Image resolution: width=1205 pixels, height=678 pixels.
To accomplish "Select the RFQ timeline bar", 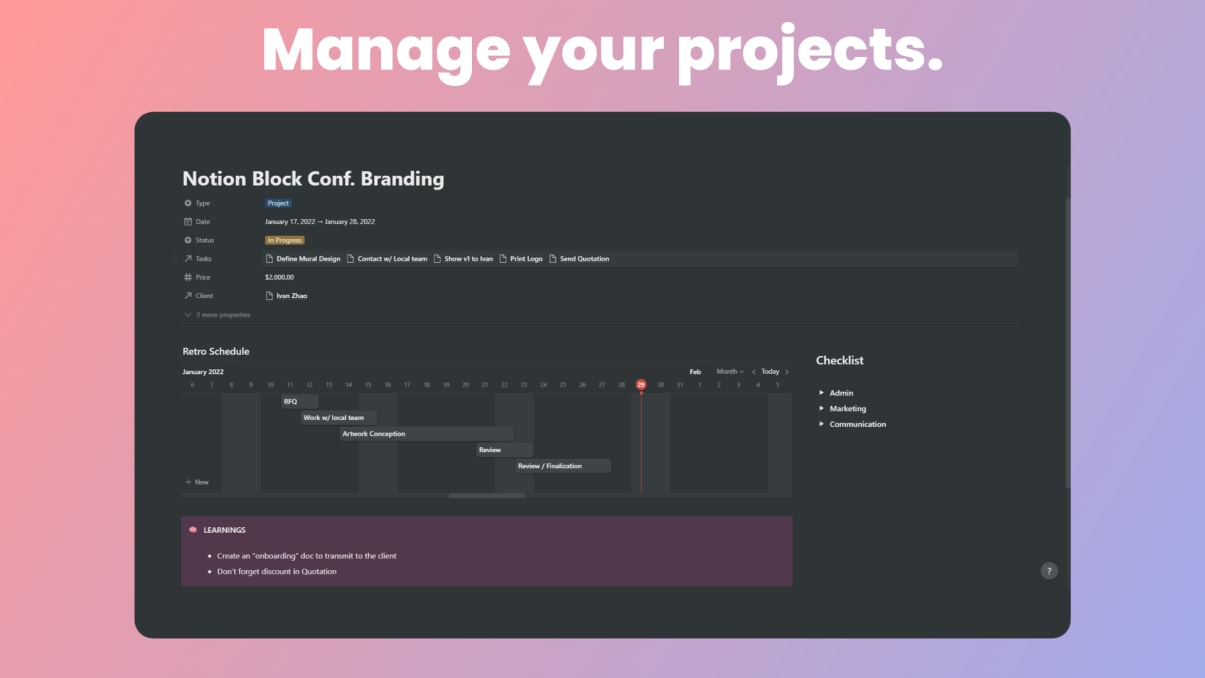I will click(299, 401).
